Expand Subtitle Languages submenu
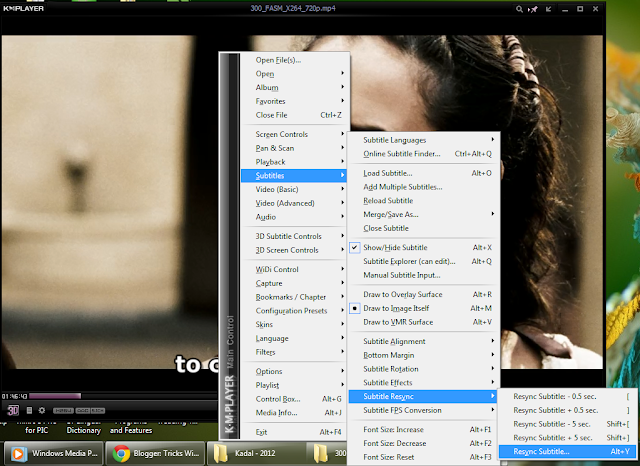The width and height of the screenshot is (640, 466). click(x=423, y=140)
